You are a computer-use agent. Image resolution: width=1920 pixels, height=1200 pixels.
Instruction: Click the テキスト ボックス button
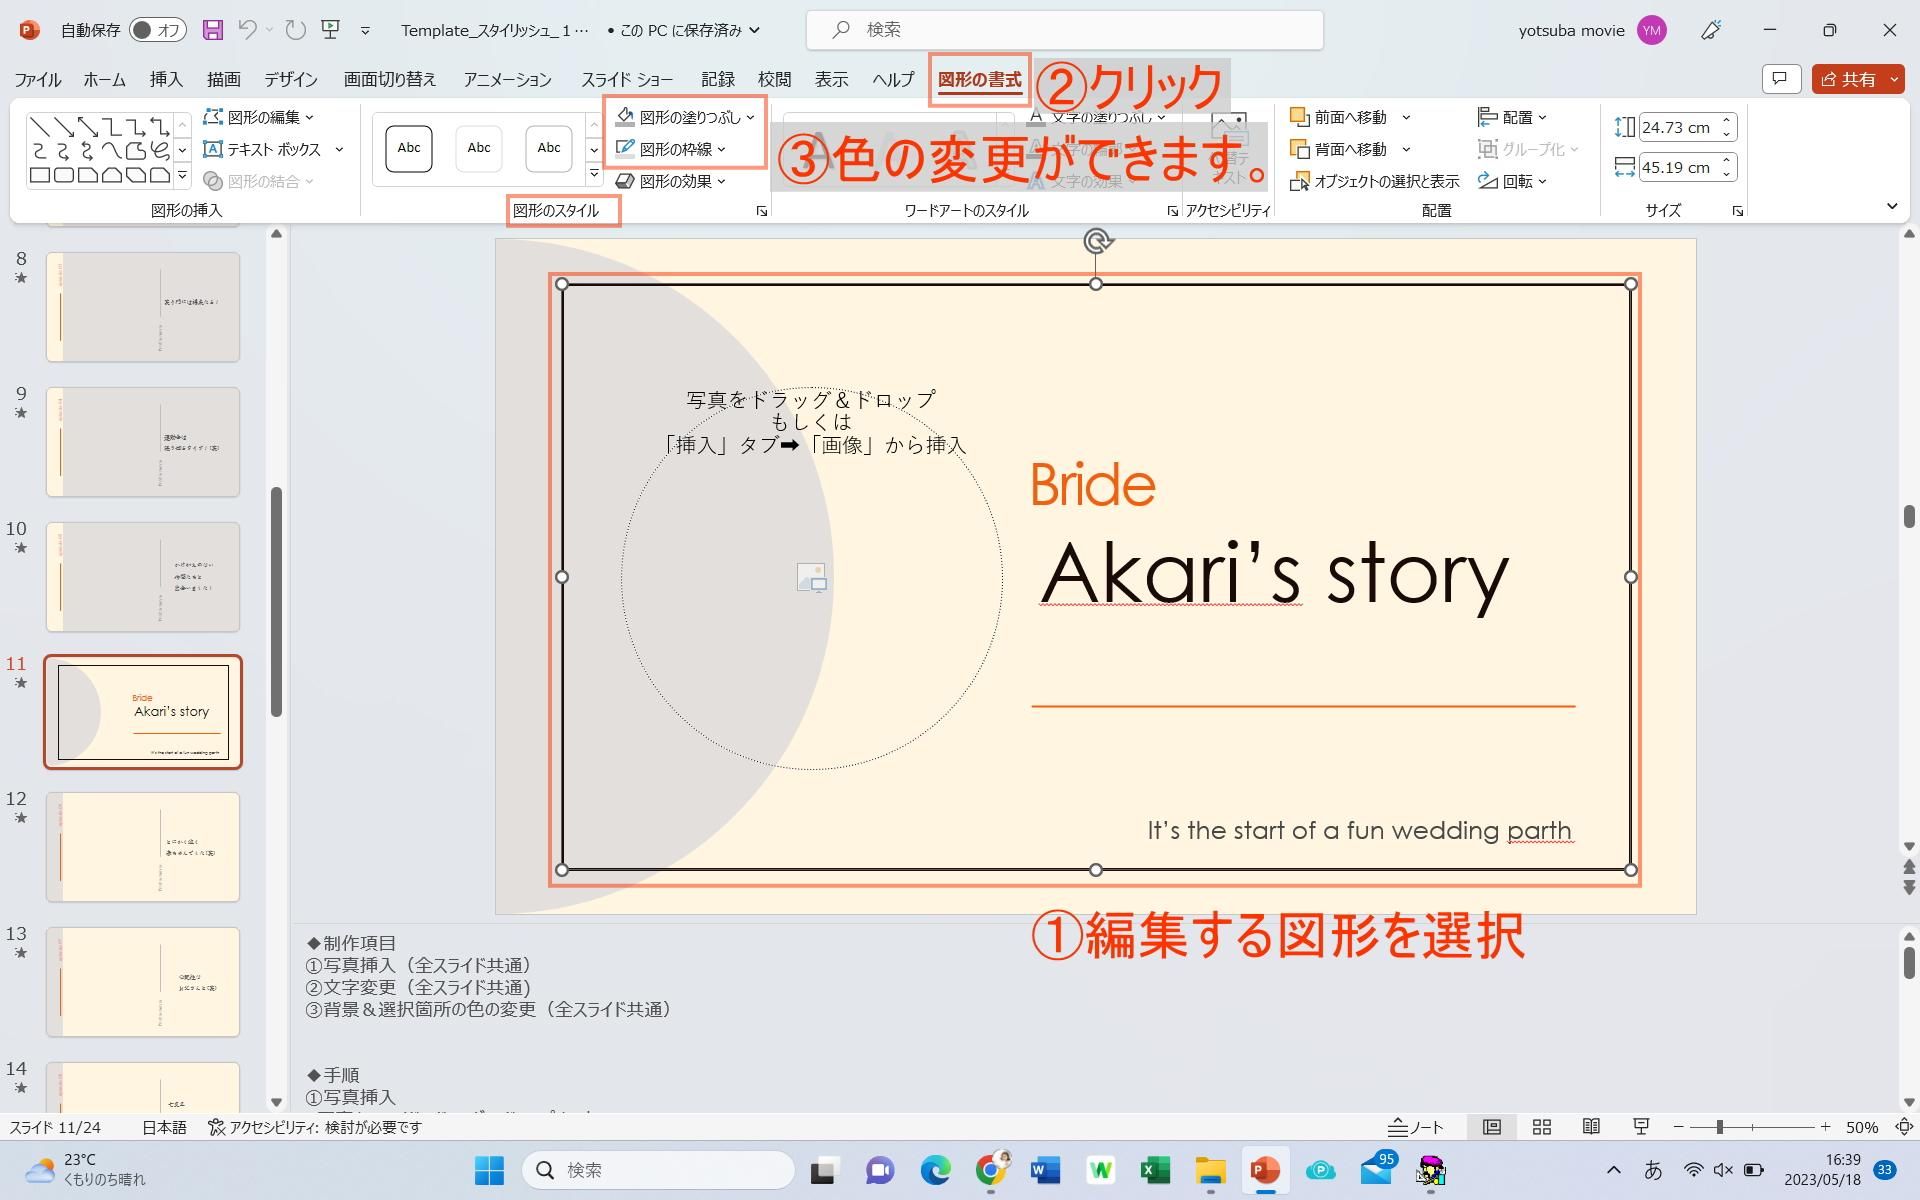click(263, 149)
